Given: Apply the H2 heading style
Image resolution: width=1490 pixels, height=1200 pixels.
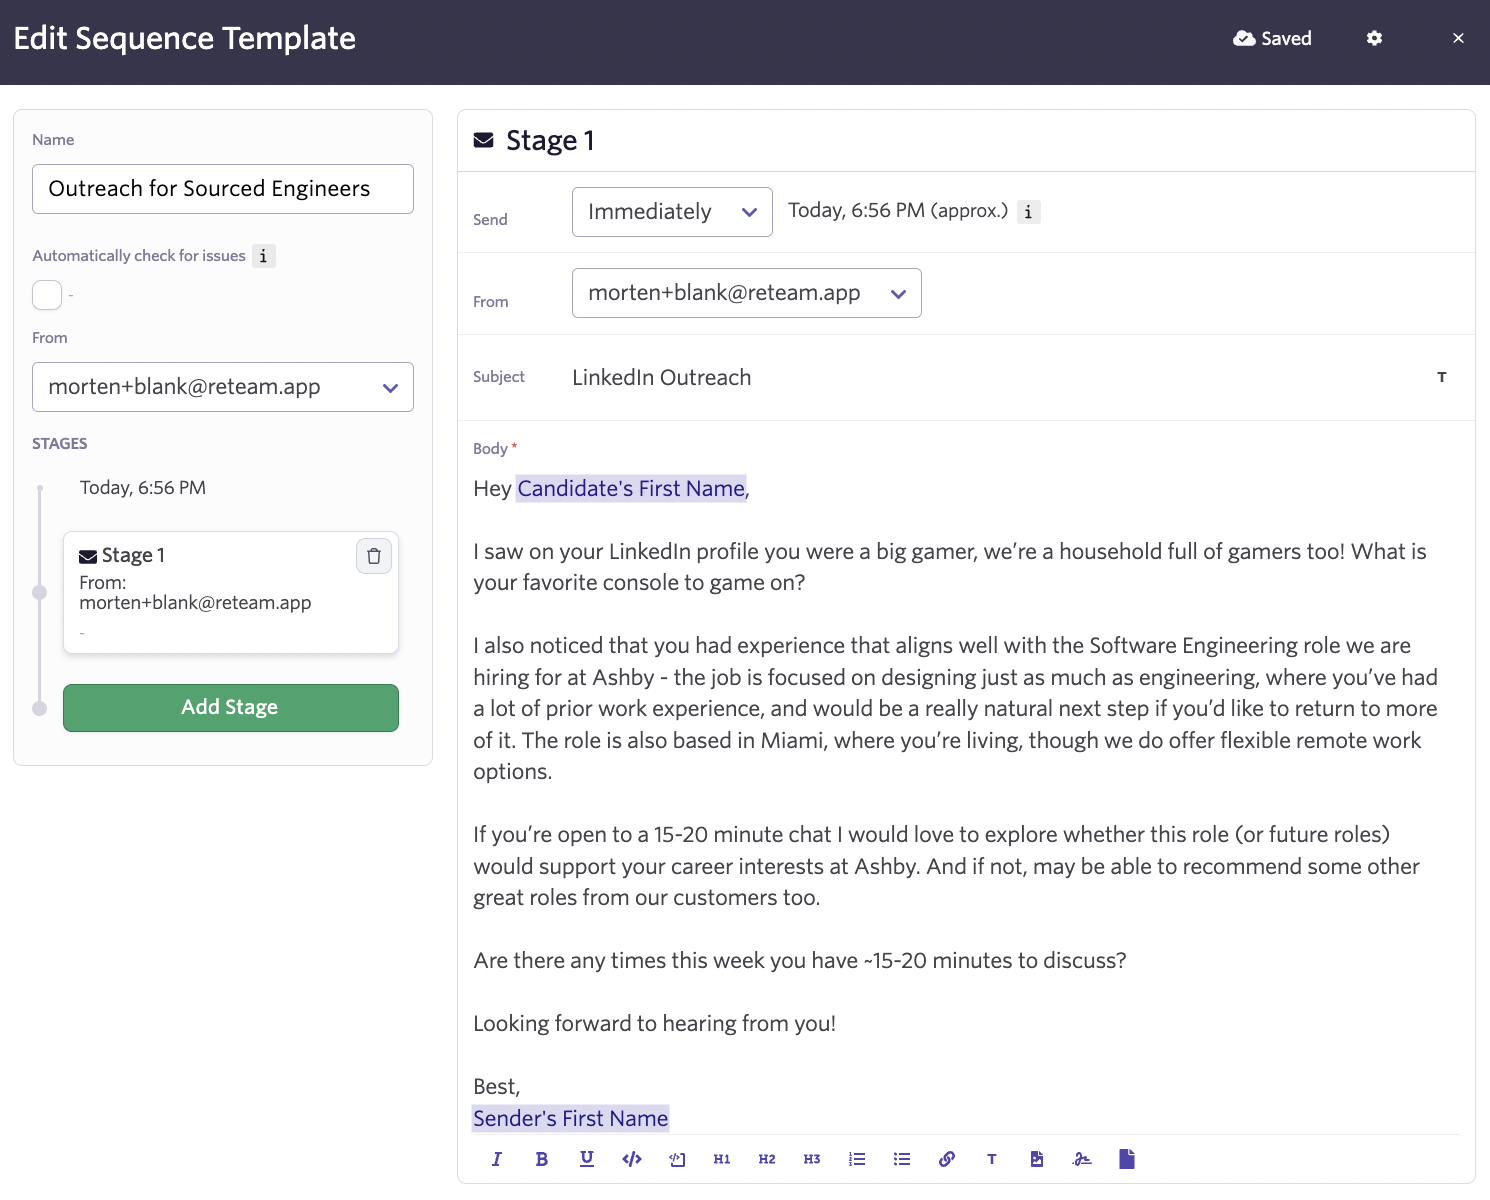Looking at the screenshot, I should point(767,1159).
